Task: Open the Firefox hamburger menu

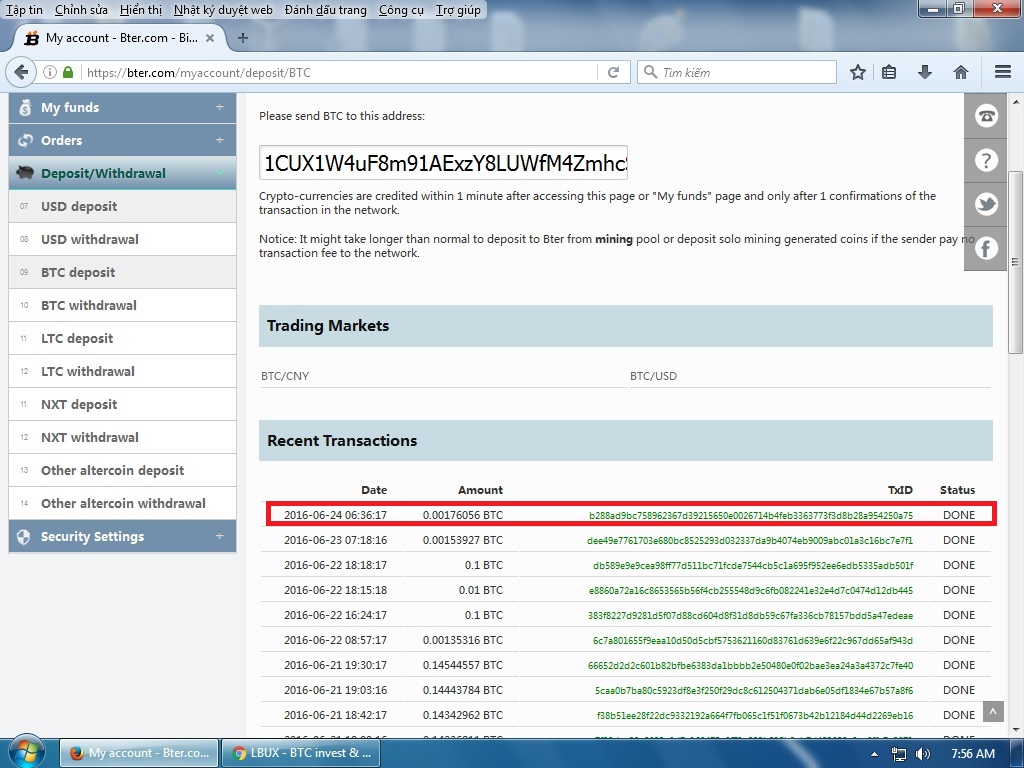Action: [x=1003, y=72]
